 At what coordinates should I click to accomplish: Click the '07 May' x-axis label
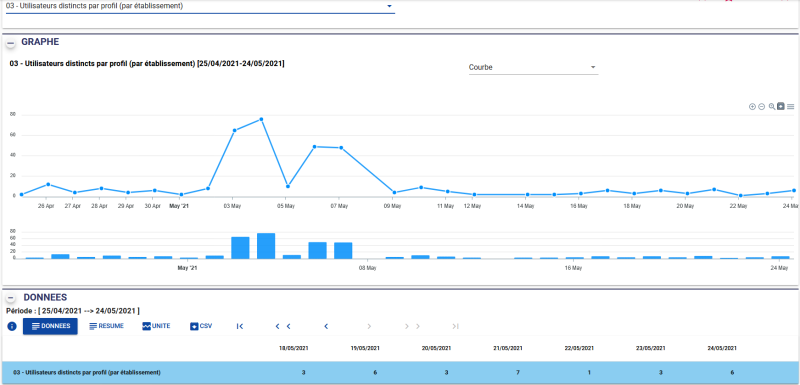pos(339,207)
